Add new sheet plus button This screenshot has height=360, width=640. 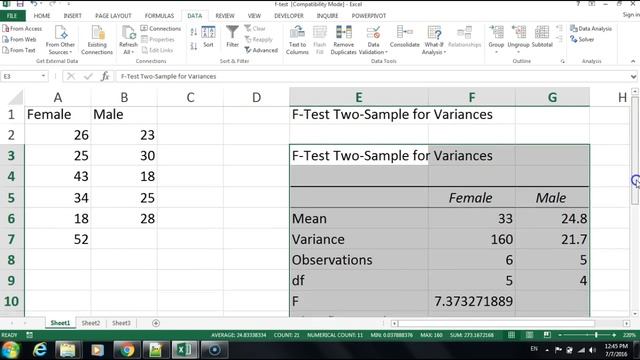[156, 323]
